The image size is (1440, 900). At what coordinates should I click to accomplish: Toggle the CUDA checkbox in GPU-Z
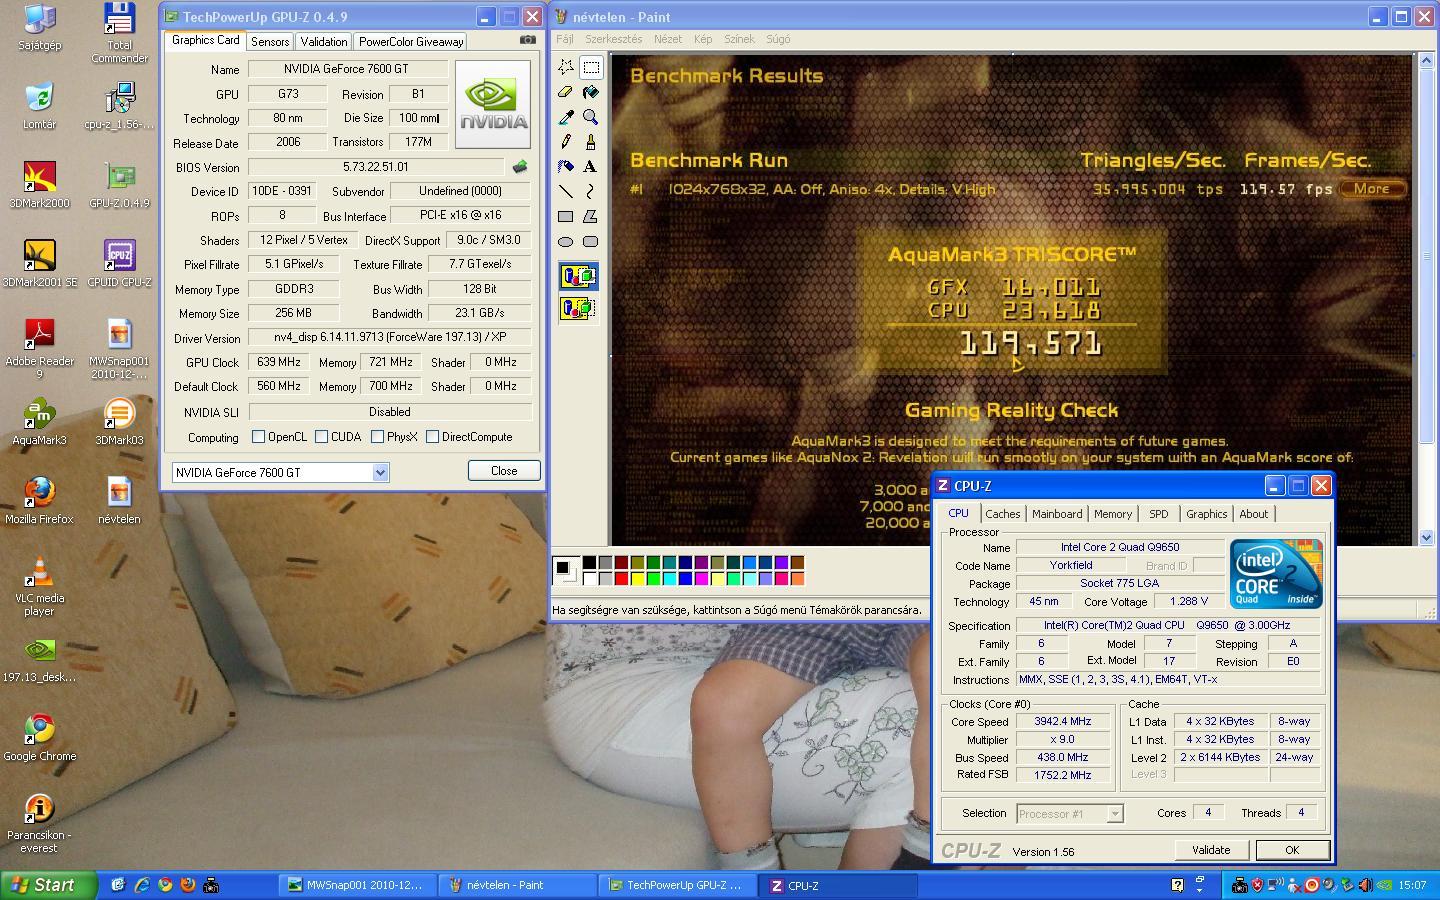321,437
